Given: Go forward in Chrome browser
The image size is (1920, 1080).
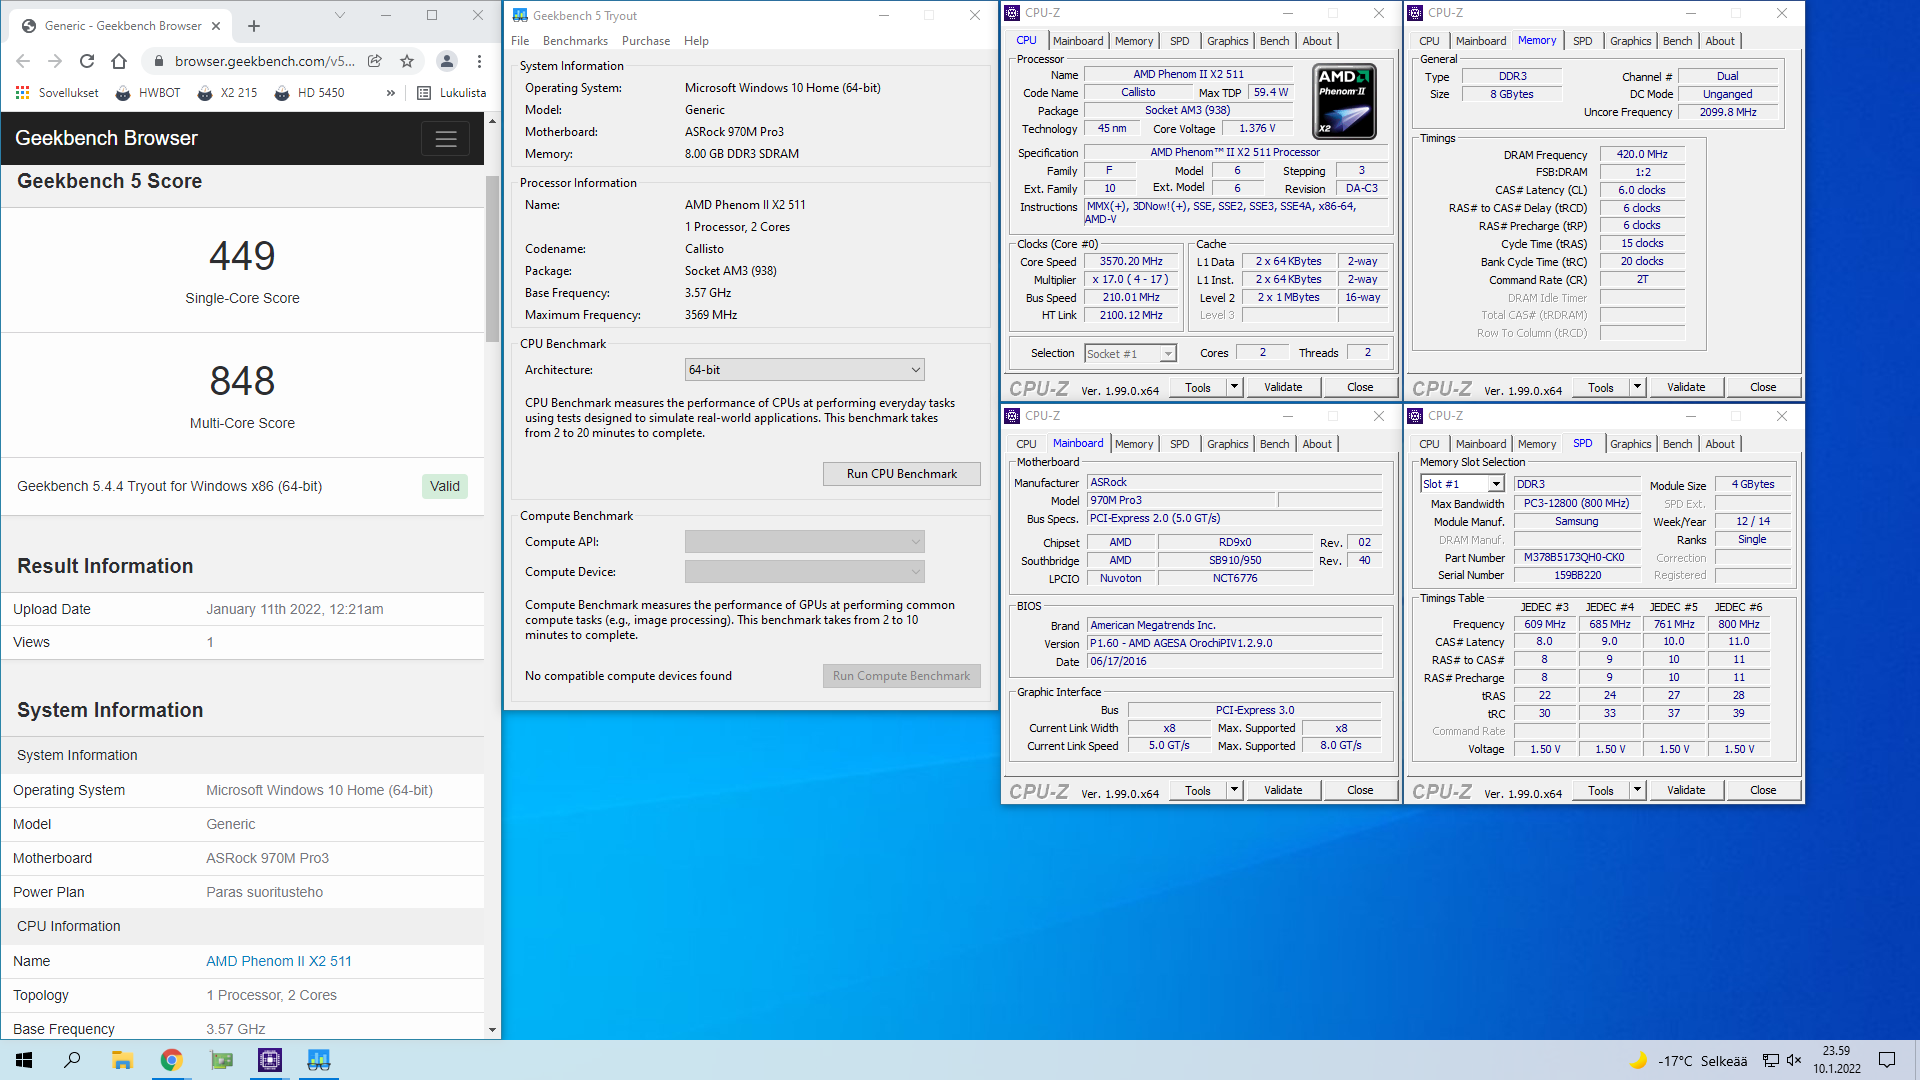Looking at the screenshot, I should pyautogui.click(x=55, y=61).
